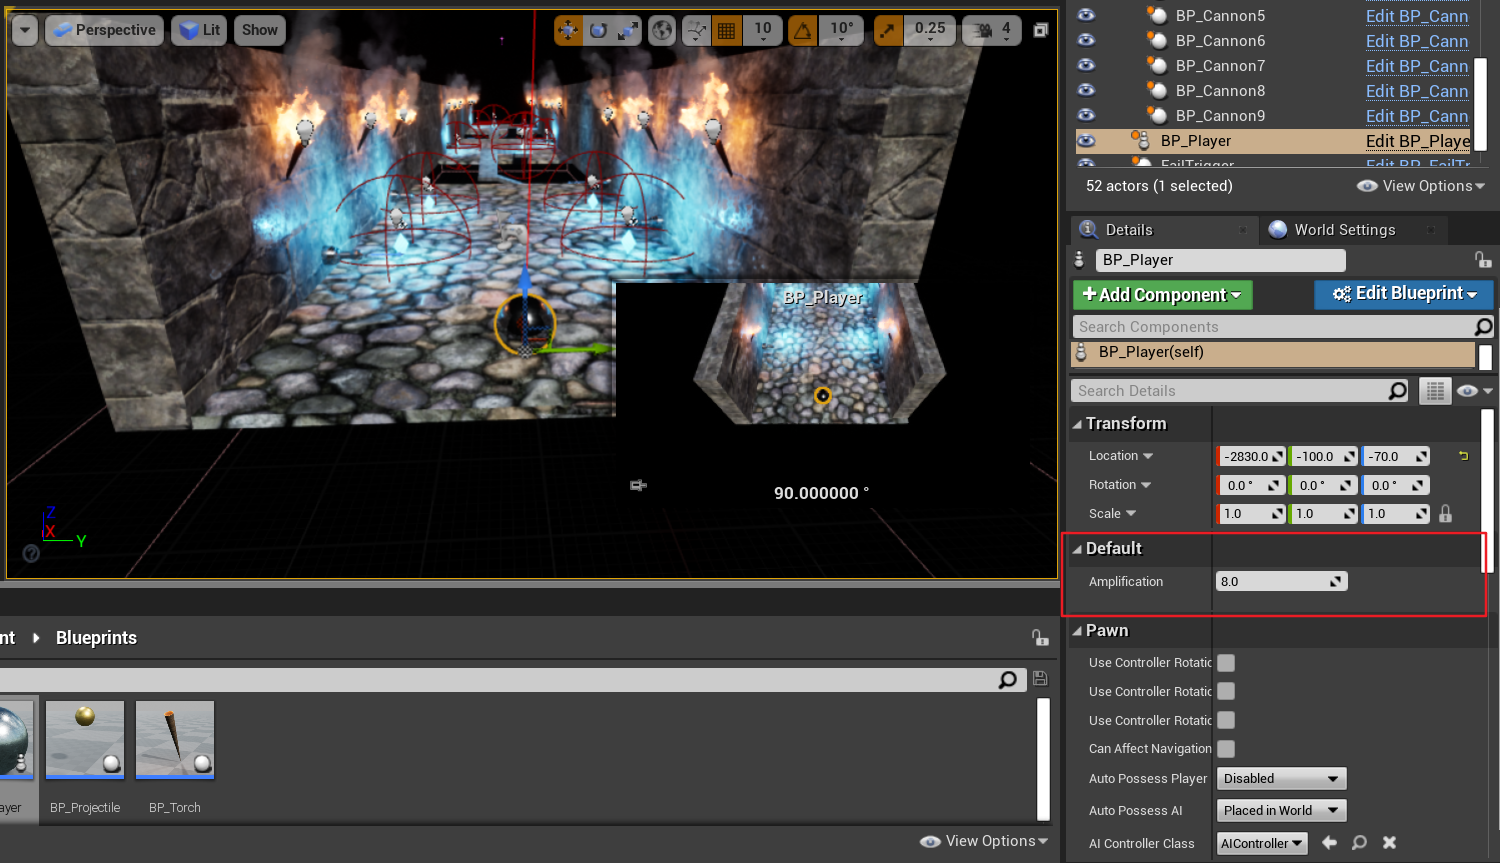Image resolution: width=1500 pixels, height=863 pixels.
Task: Open the Lit view mode menu
Action: click(x=199, y=30)
